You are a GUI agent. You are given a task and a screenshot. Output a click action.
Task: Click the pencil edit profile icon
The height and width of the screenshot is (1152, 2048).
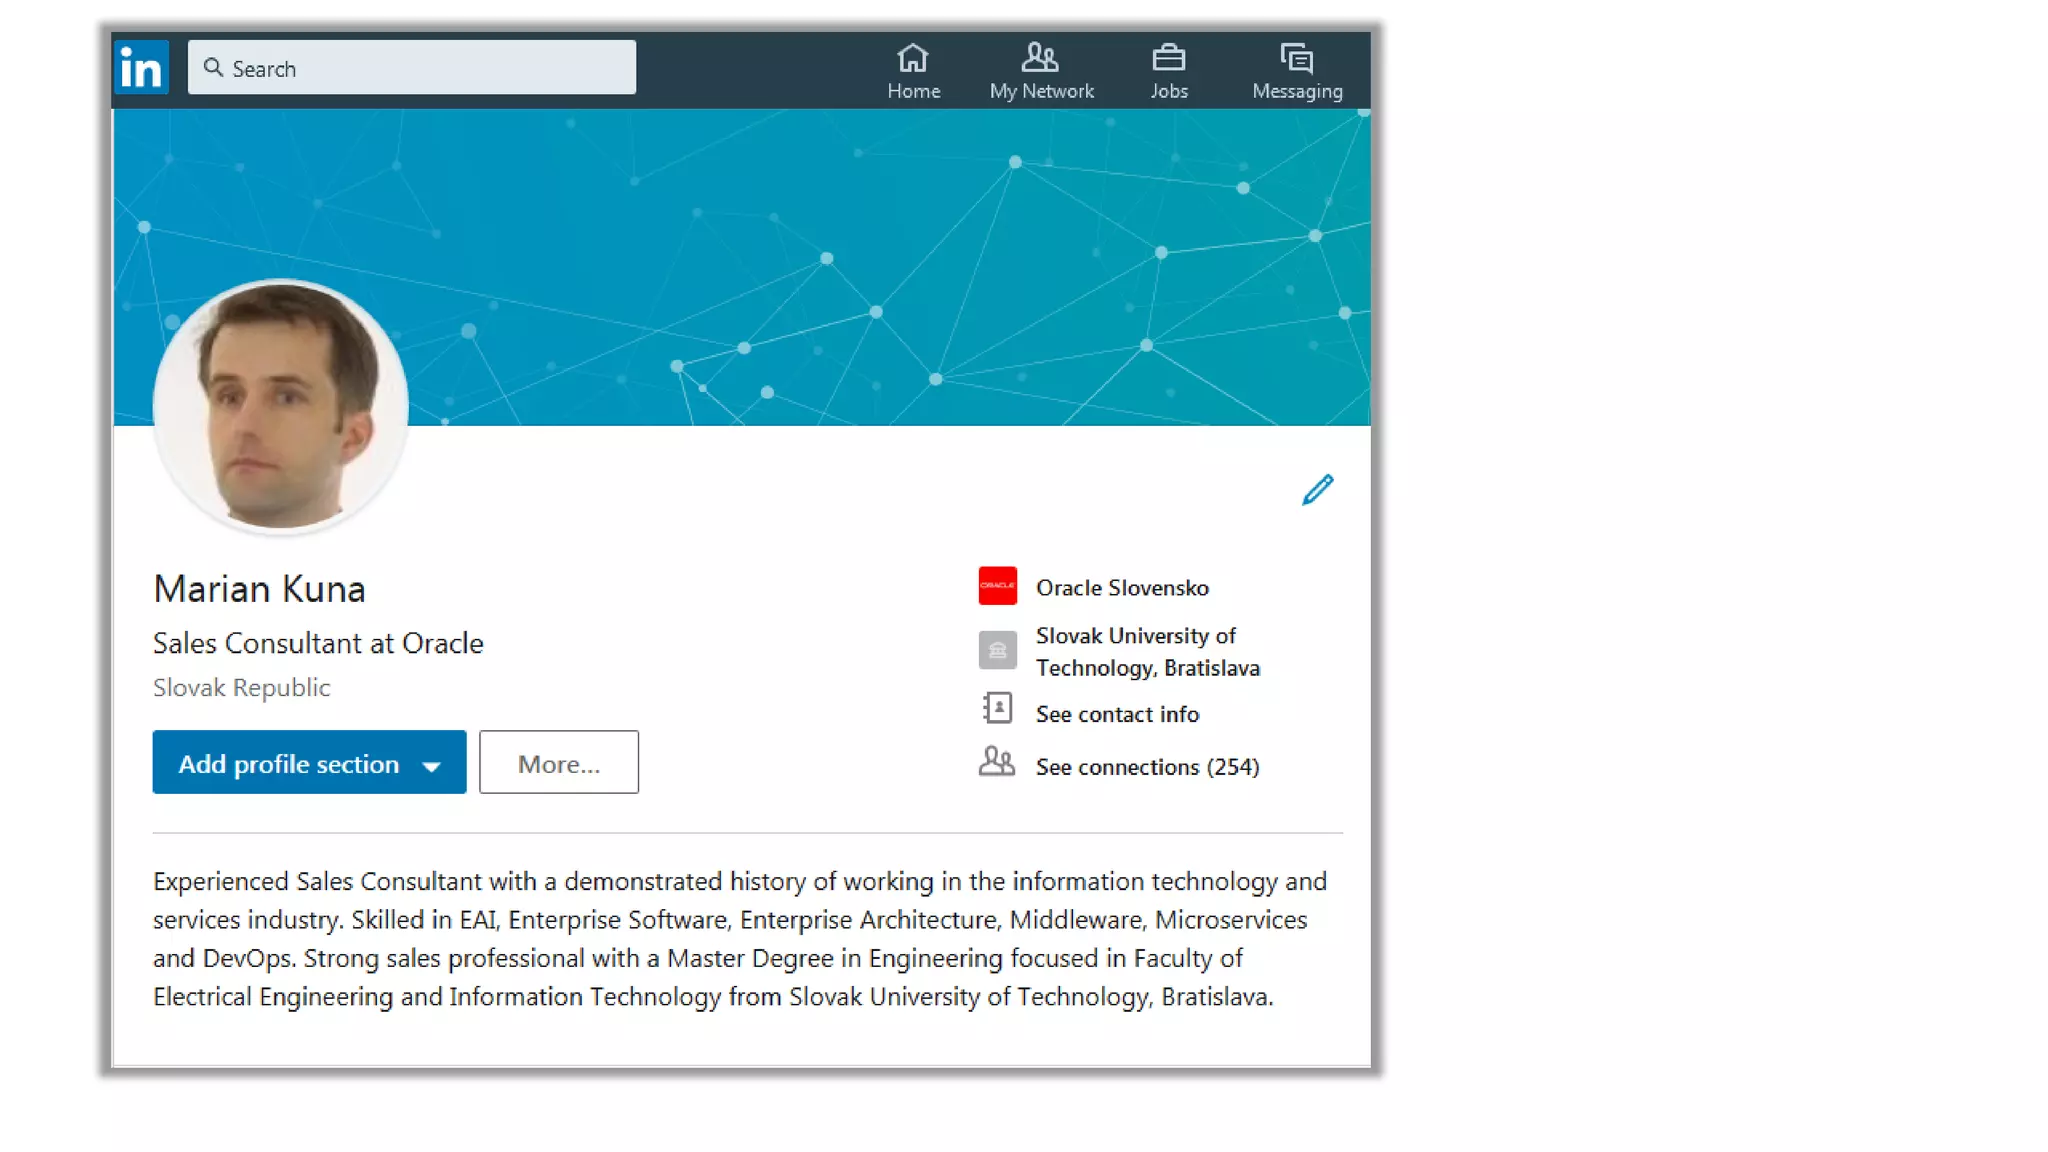pos(1317,490)
